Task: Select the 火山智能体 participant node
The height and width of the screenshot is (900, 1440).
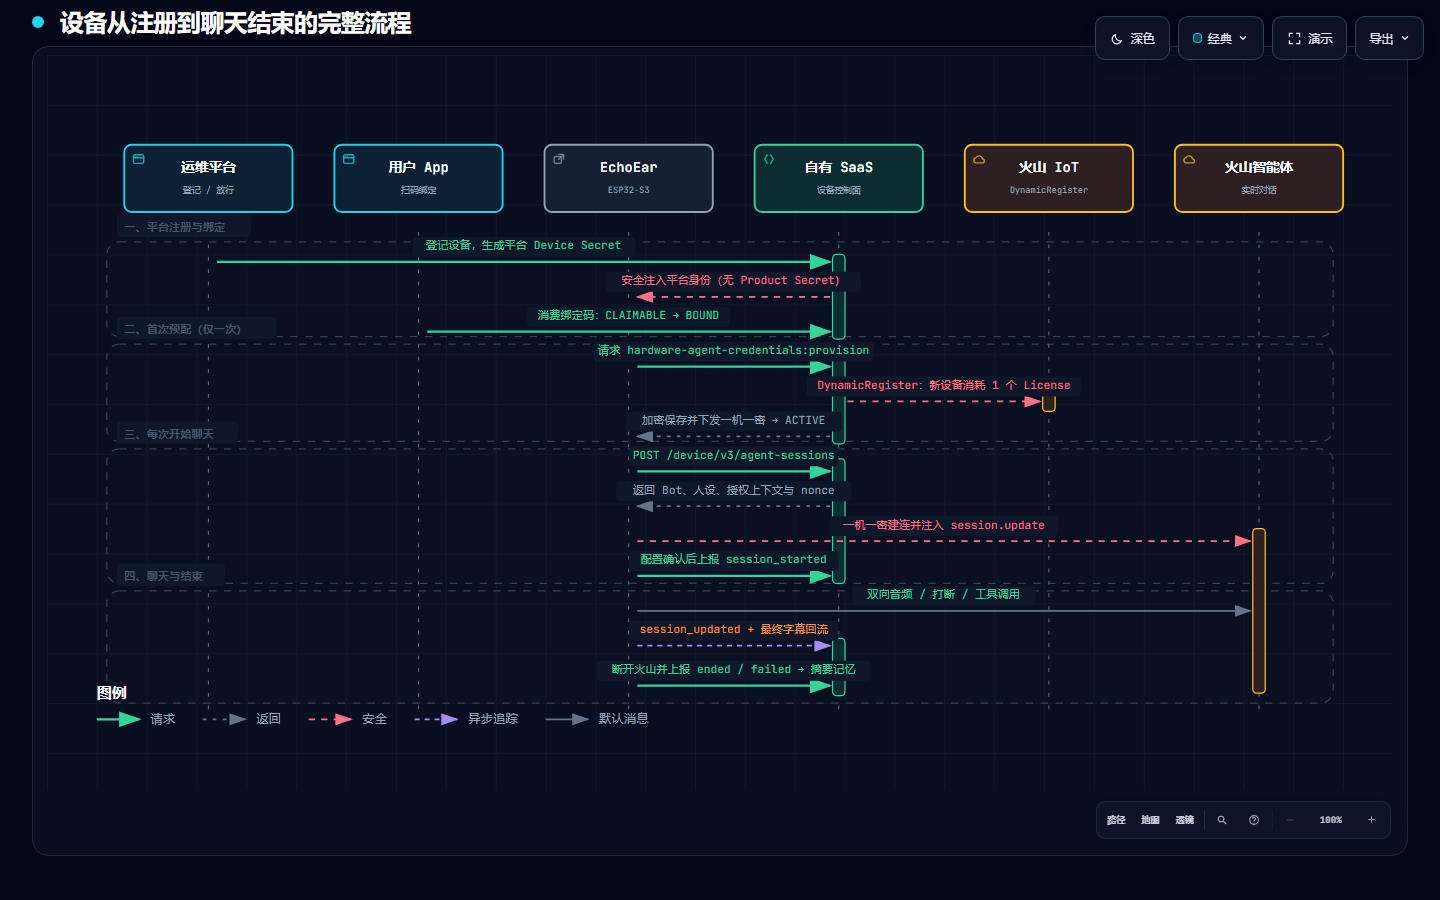Action: (1258, 178)
